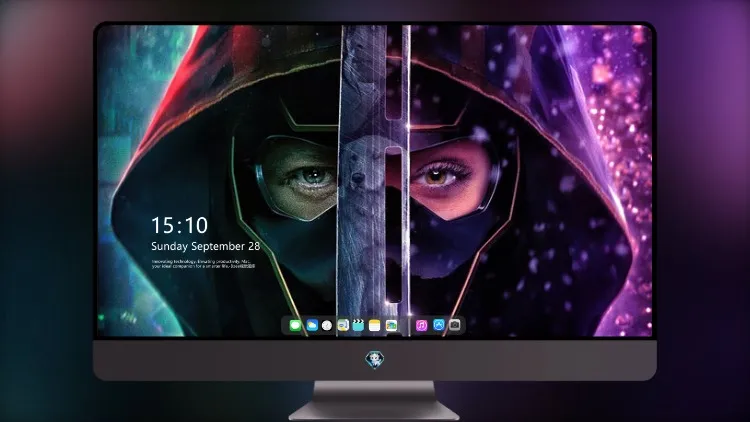Open the dock icon left of the clapperboard

point(343,326)
